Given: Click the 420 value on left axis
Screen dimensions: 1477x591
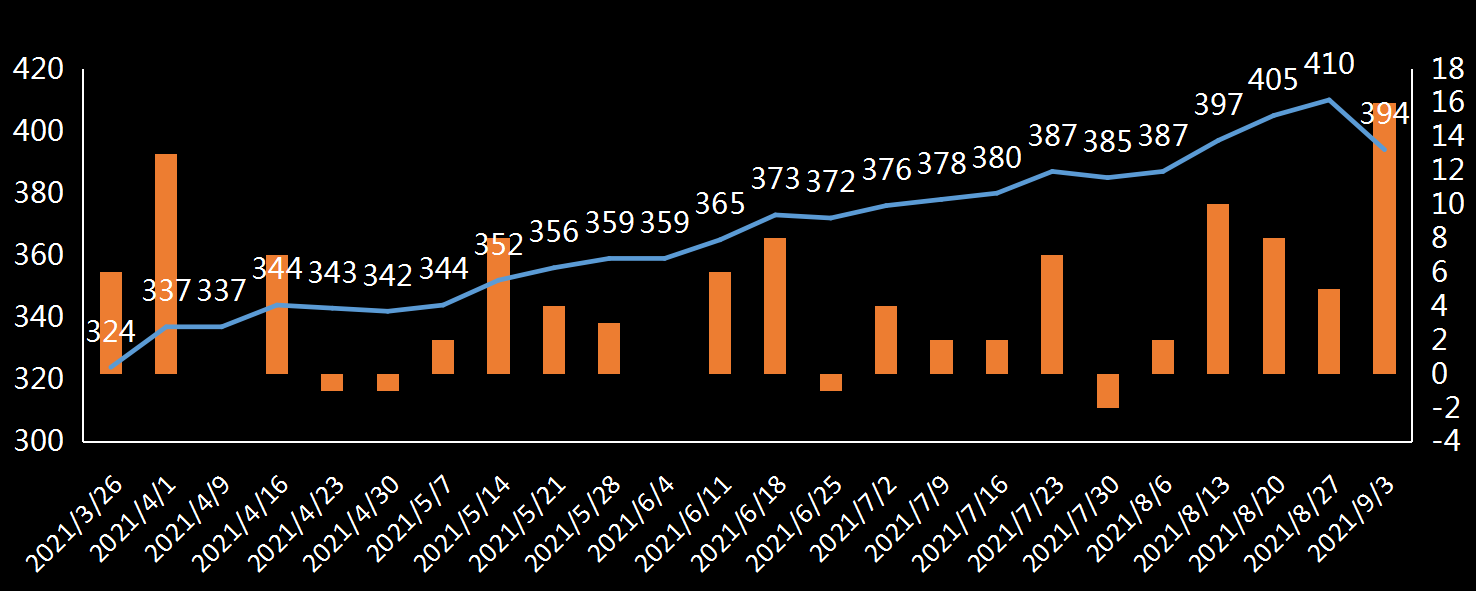Looking at the screenshot, I should (37, 70).
